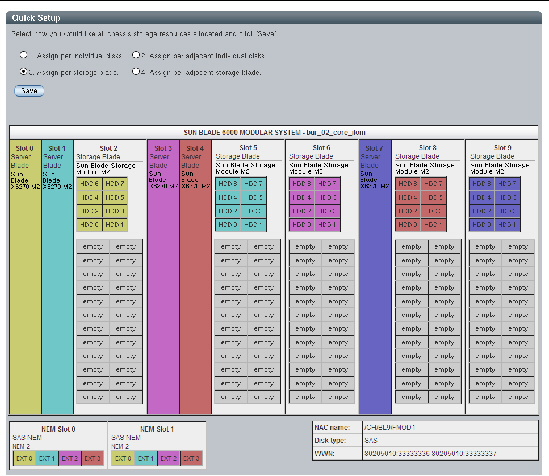
Task: Click the WWN value in info table
Action: click(x=450, y=453)
